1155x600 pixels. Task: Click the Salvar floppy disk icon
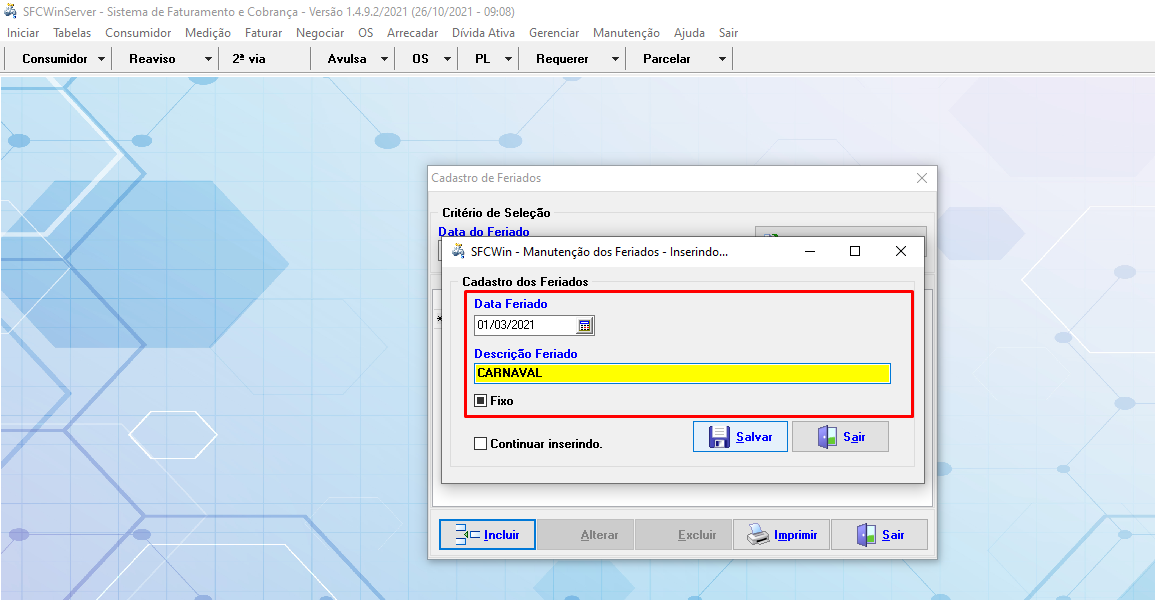719,437
